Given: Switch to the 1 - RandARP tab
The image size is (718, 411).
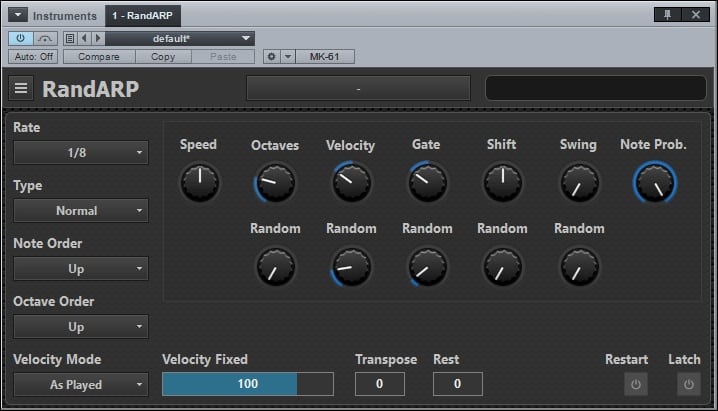Looking at the screenshot, I should pos(143,16).
